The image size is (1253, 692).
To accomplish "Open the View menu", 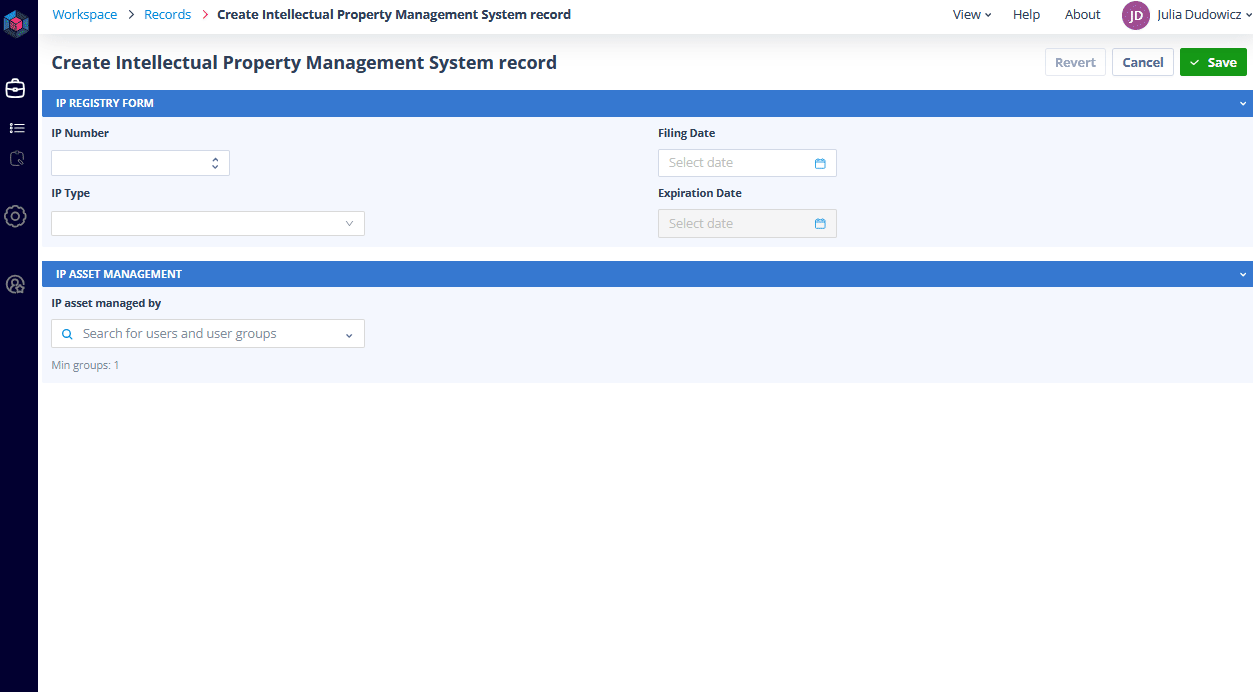I will tap(972, 15).
